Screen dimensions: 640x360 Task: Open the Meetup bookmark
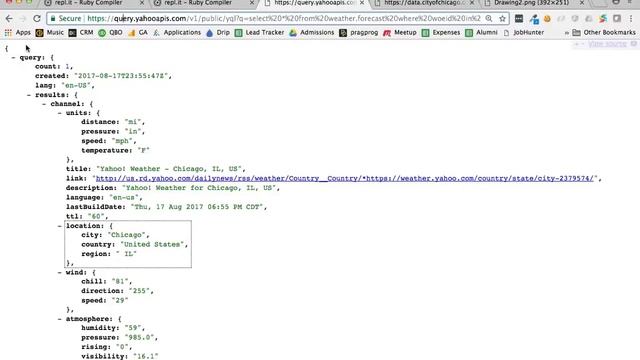pyautogui.click(x=400, y=33)
